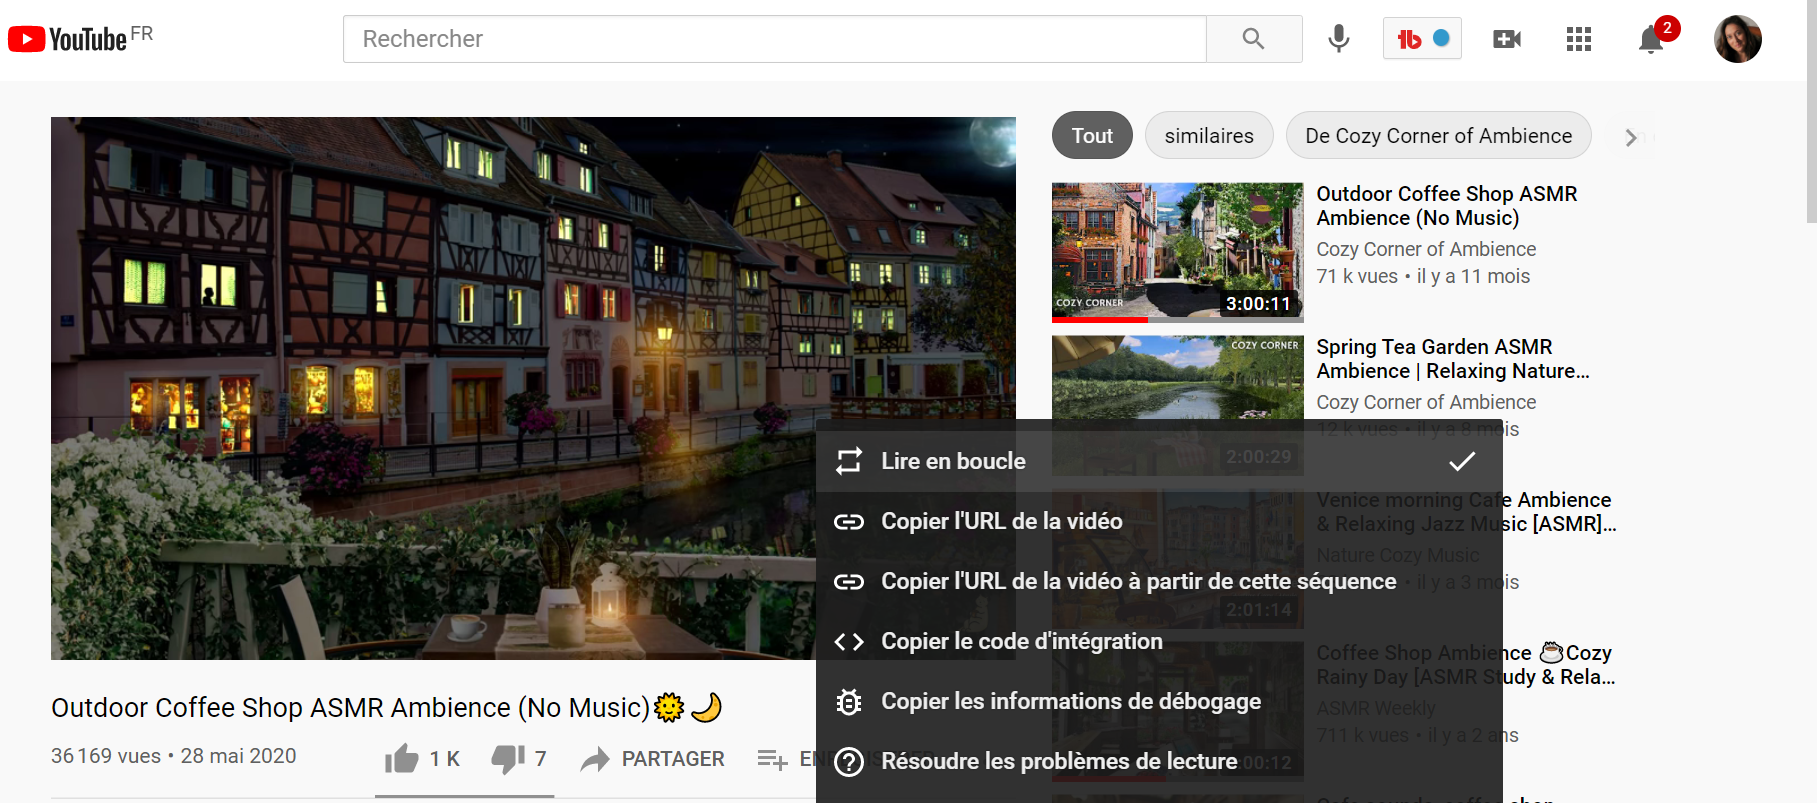Select Lire en boucle menu entry
The image size is (1817, 803).
pyautogui.click(x=1159, y=461)
